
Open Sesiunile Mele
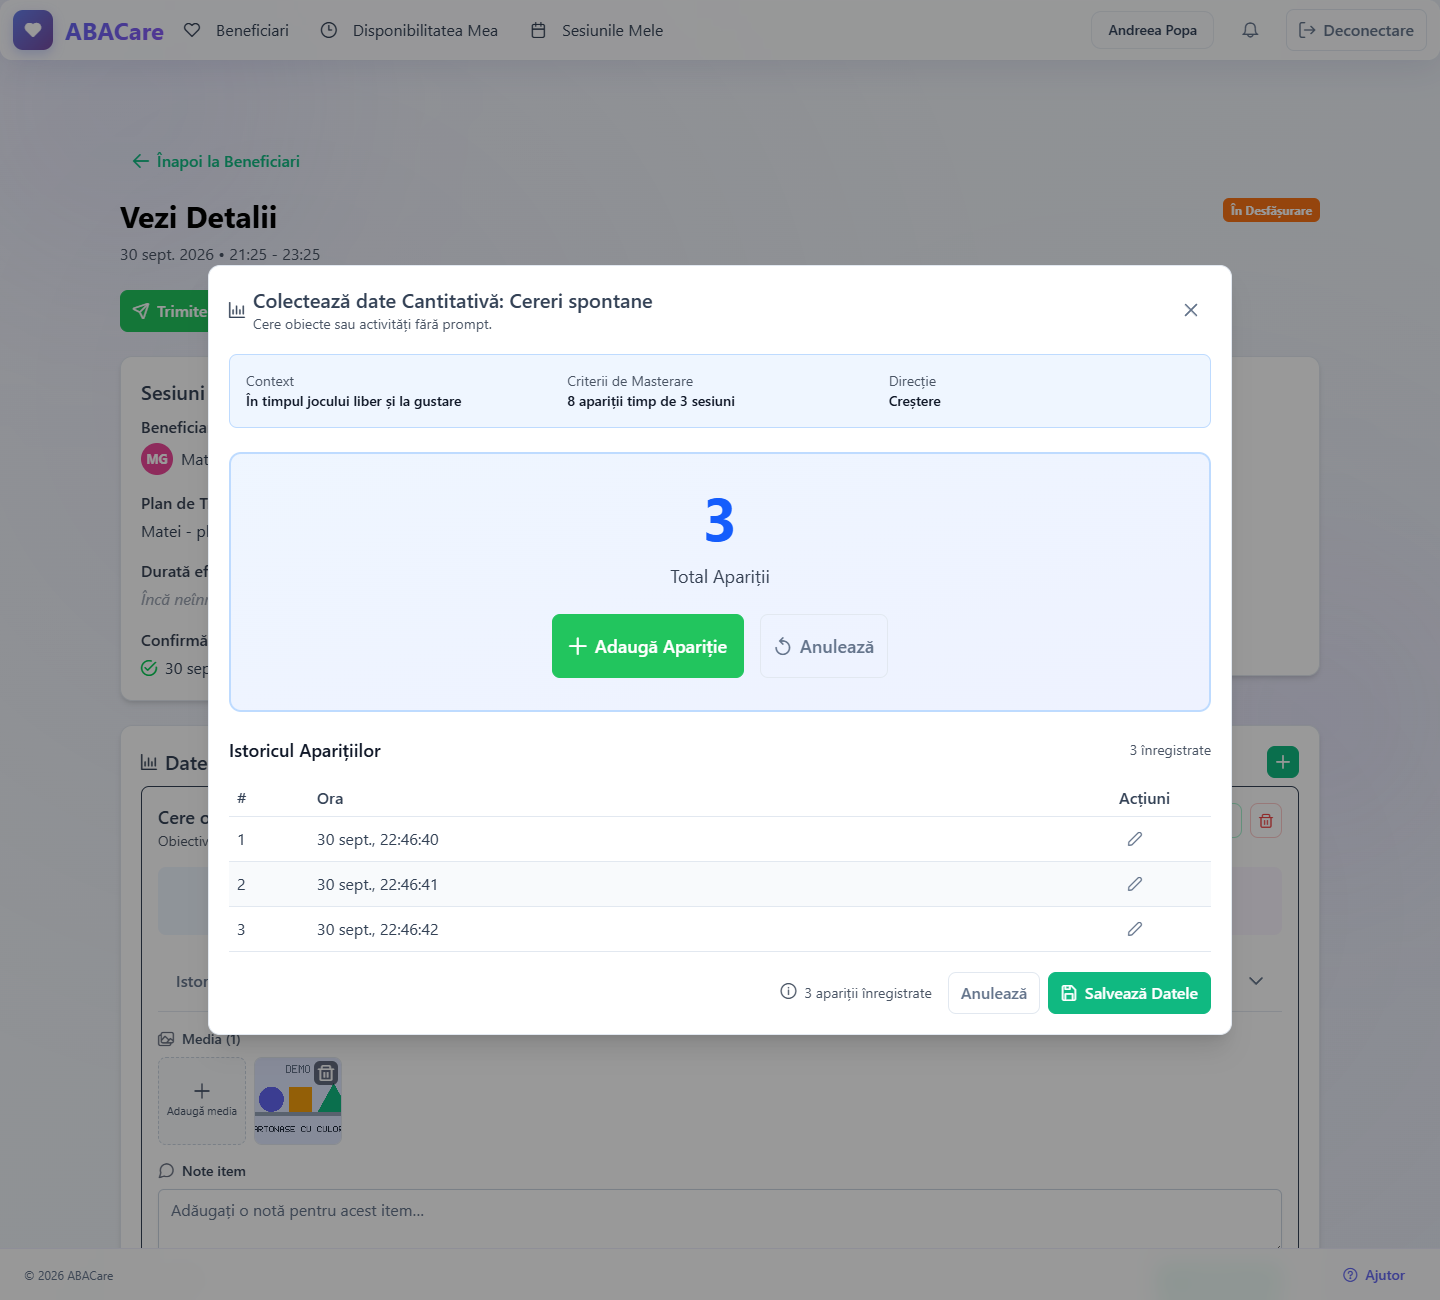click(x=597, y=30)
